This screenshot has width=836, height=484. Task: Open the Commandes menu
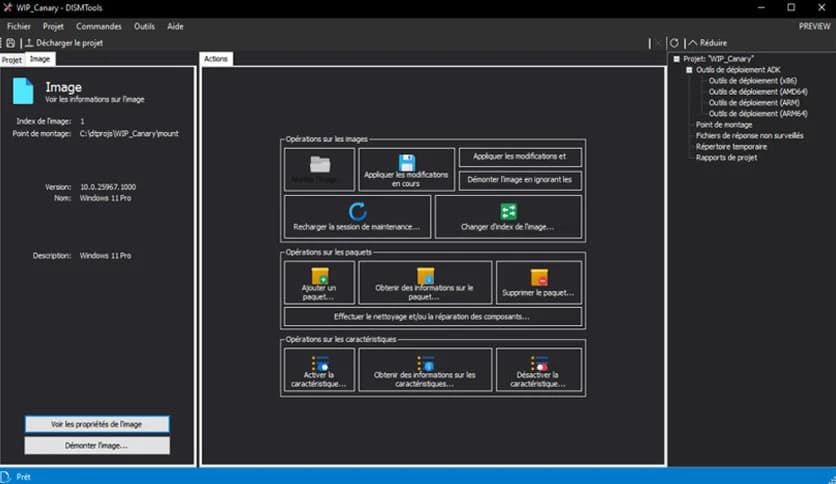98,26
